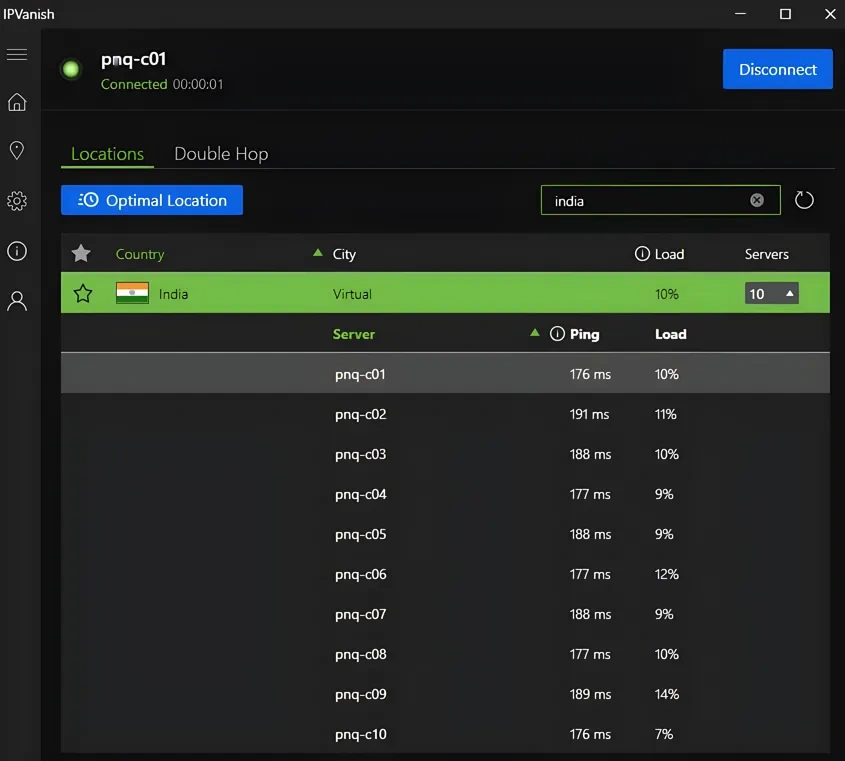Click the info icon beside Ping header
Image resolution: width=845 pixels, height=761 pixels.
tap(557, 334)
